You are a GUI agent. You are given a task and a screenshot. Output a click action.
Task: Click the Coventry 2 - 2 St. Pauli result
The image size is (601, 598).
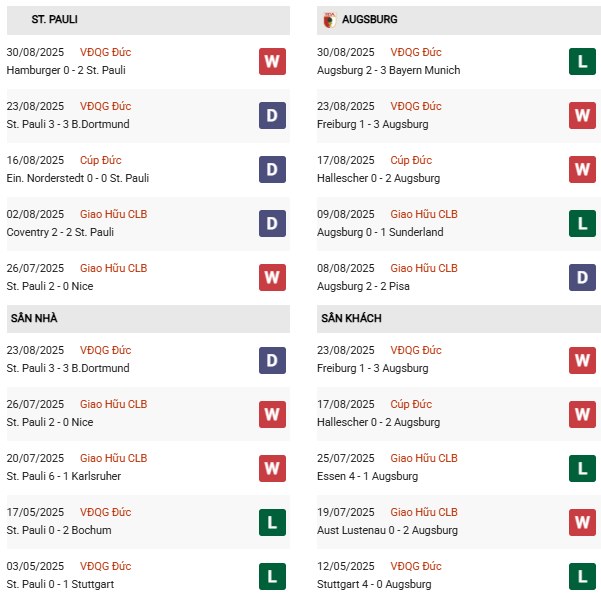click(60, 232)
